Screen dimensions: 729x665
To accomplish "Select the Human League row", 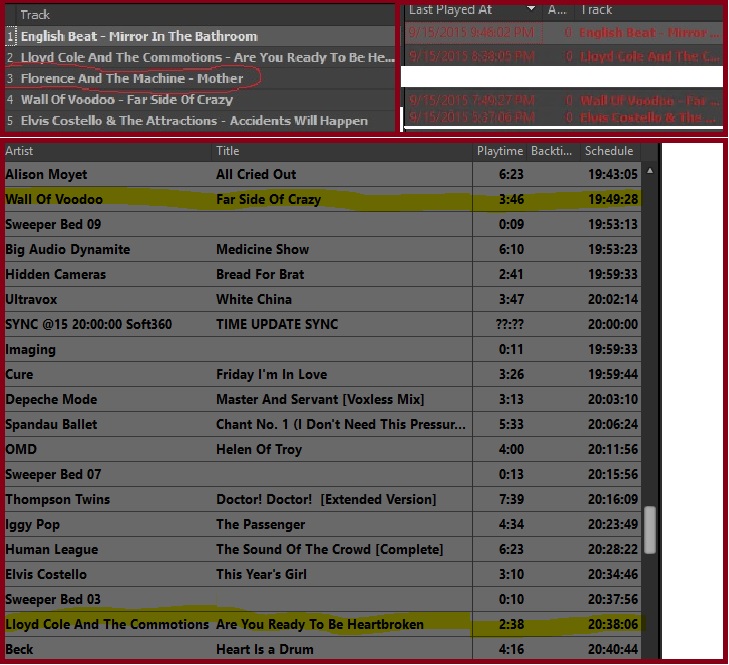I will click(x=323, y=549).
